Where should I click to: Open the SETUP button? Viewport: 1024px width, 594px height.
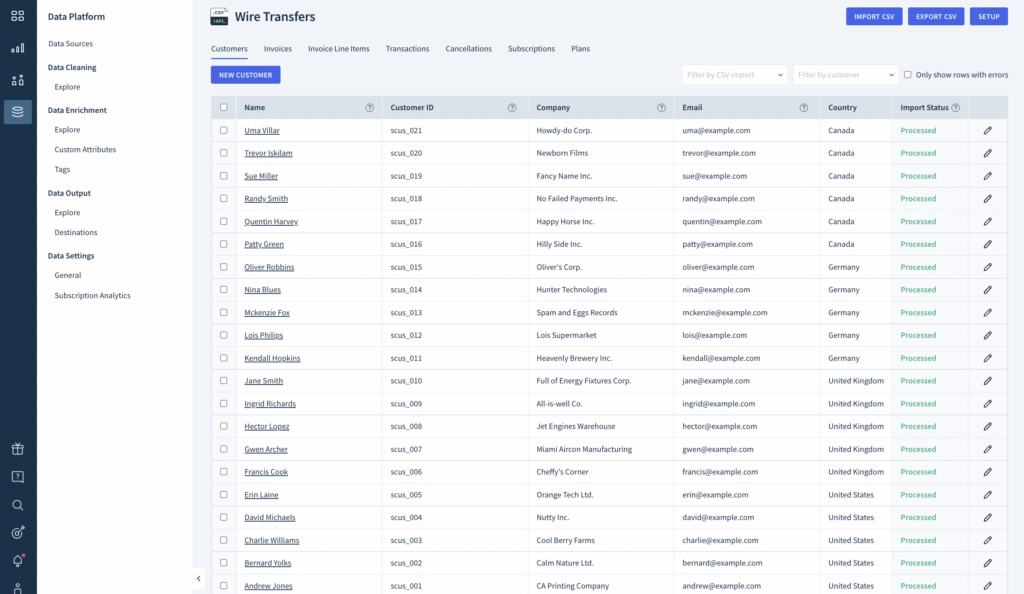(989, 16)
